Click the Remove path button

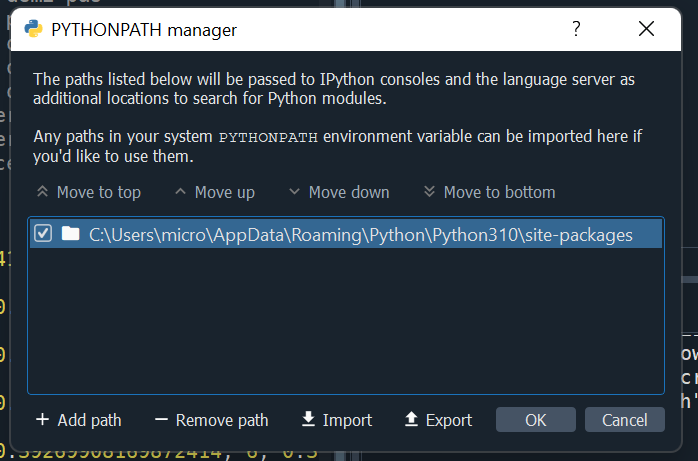click(x=211, y=420)
